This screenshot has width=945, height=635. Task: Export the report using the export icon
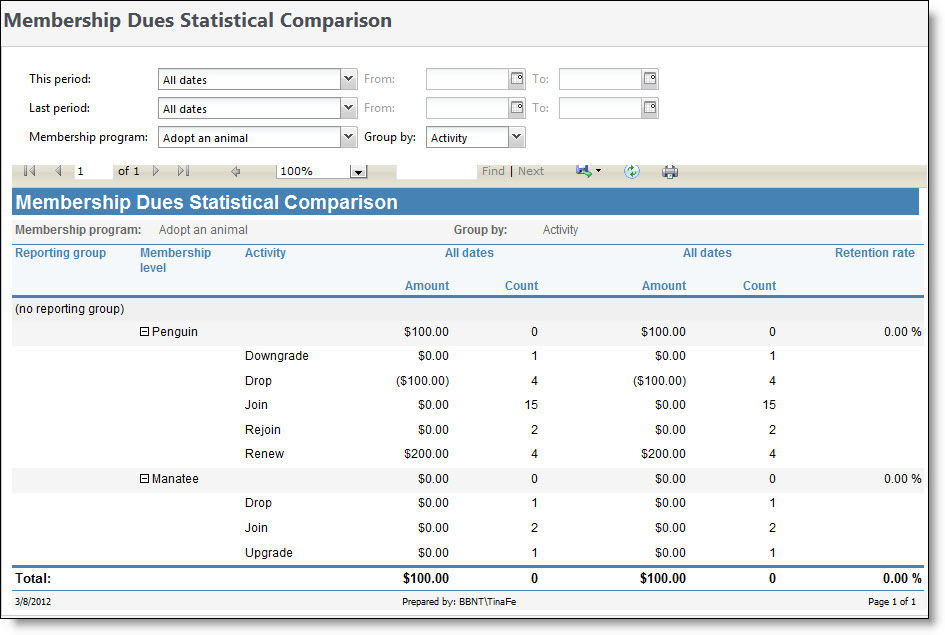coord(583,171)
